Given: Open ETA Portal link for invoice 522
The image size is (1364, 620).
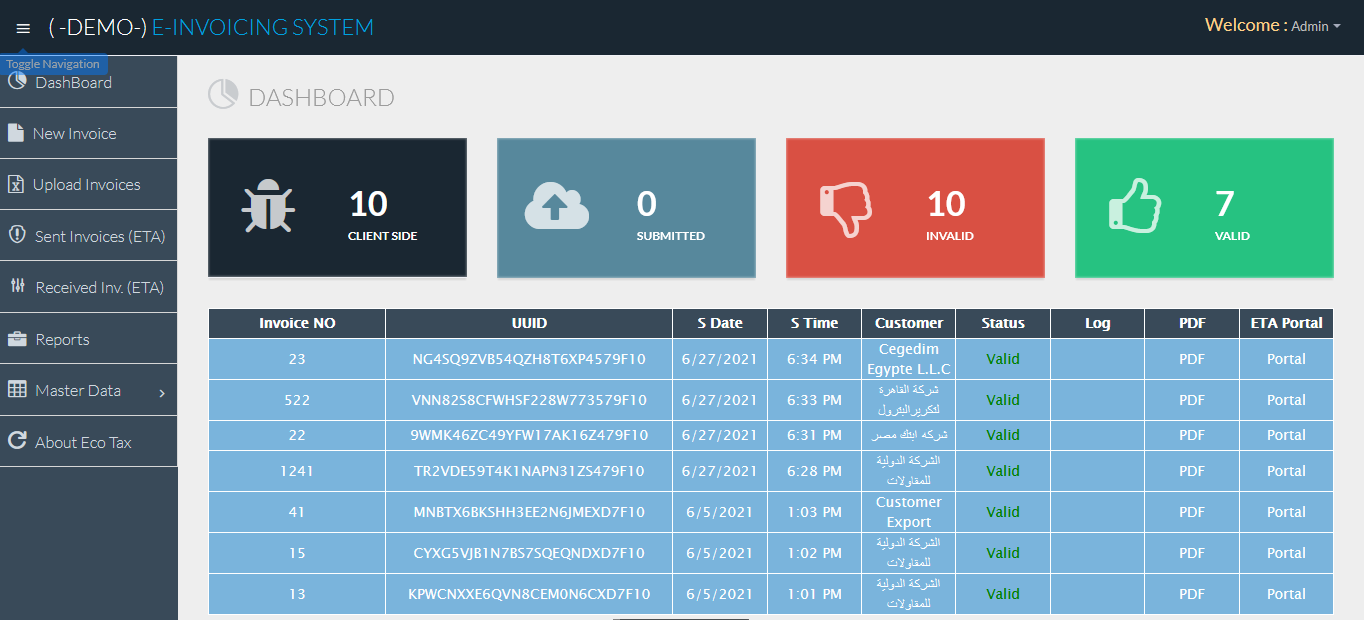Looking at the screenshot, I should (1286, 400).
